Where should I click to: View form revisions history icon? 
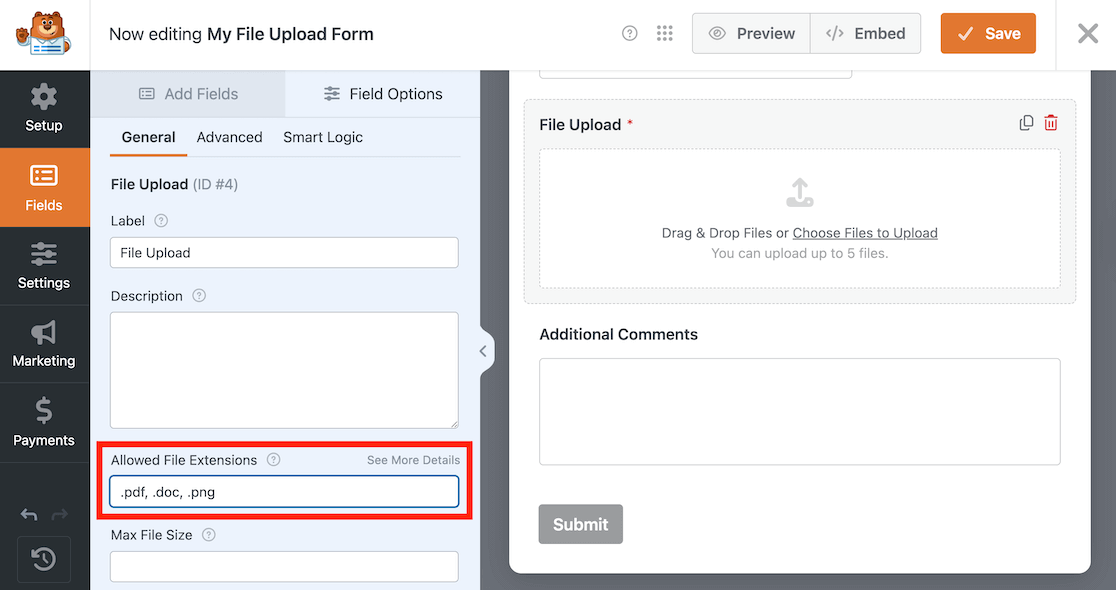coord(44,559)
